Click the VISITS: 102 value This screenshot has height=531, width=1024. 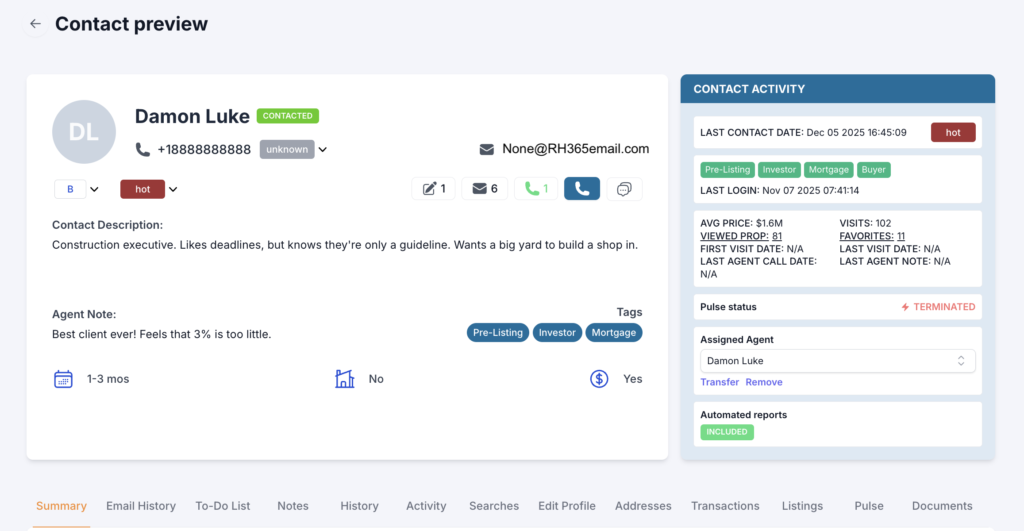[x=865, y=223]
